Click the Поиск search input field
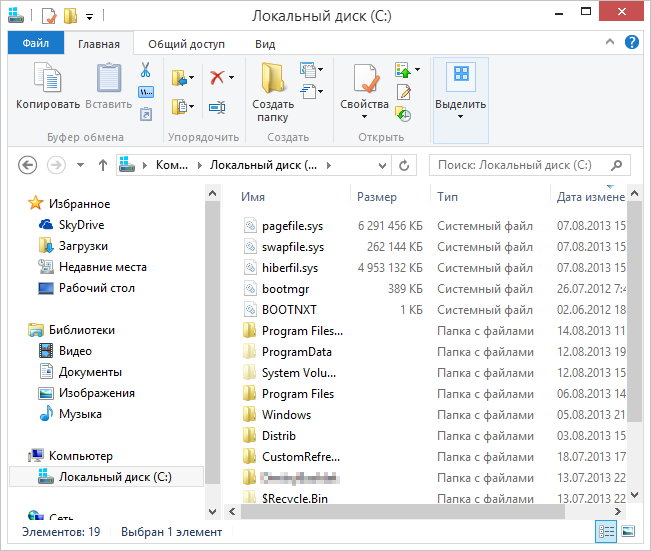 pyautogui.click(x=520, y=165)
